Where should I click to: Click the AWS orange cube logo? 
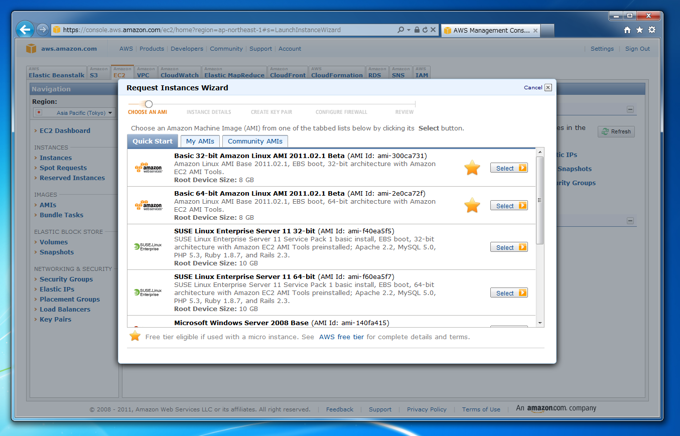tap(31, 48)
